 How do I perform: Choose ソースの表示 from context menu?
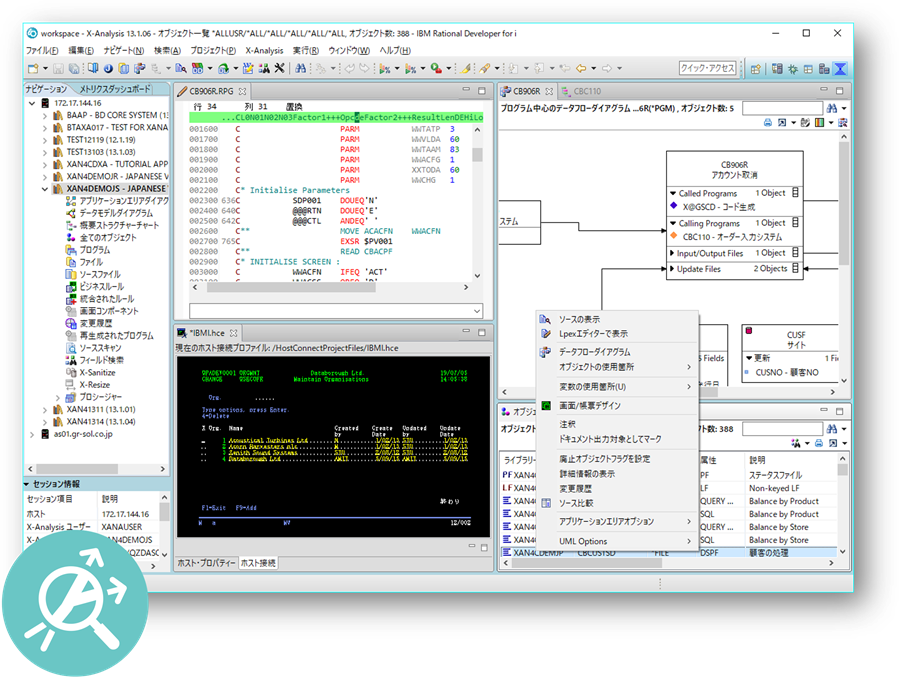[617, 319]
